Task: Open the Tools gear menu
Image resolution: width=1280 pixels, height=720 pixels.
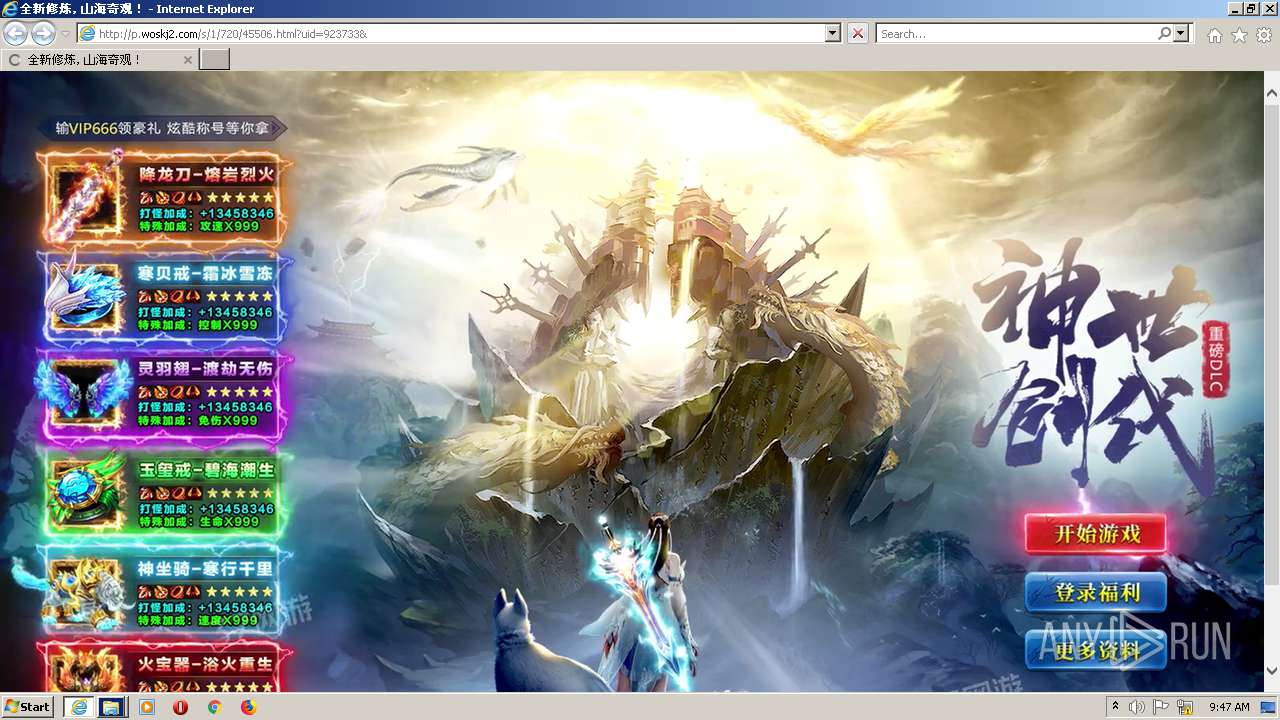Action: click(1264, 35)
